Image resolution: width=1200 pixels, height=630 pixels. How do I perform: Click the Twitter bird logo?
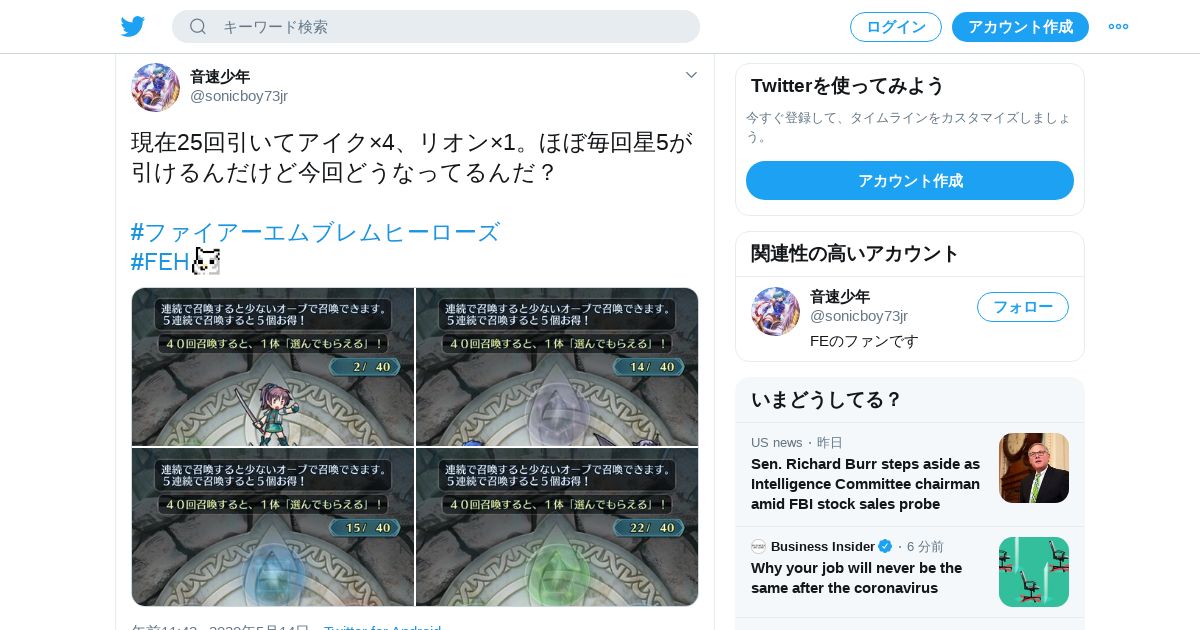(x=133, y=27)
